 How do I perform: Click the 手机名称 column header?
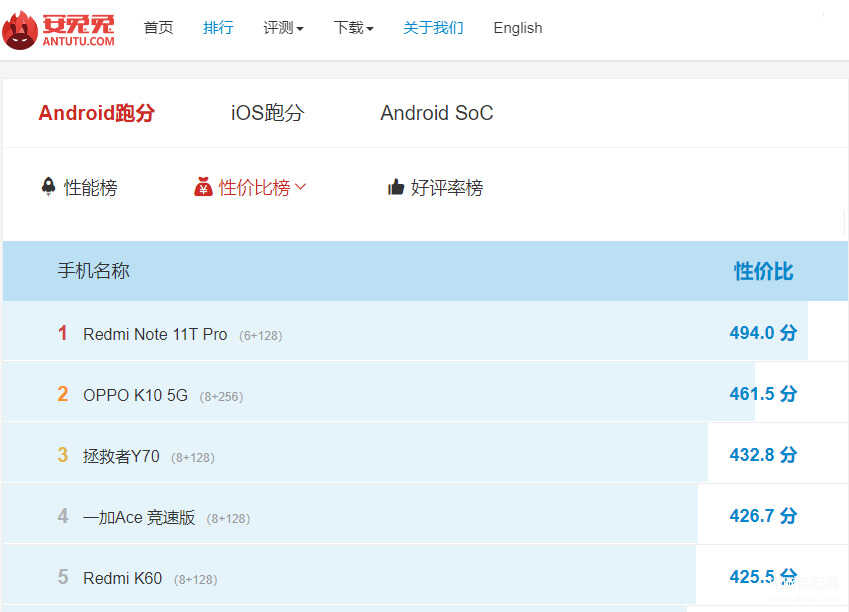[x=93, y=270]
